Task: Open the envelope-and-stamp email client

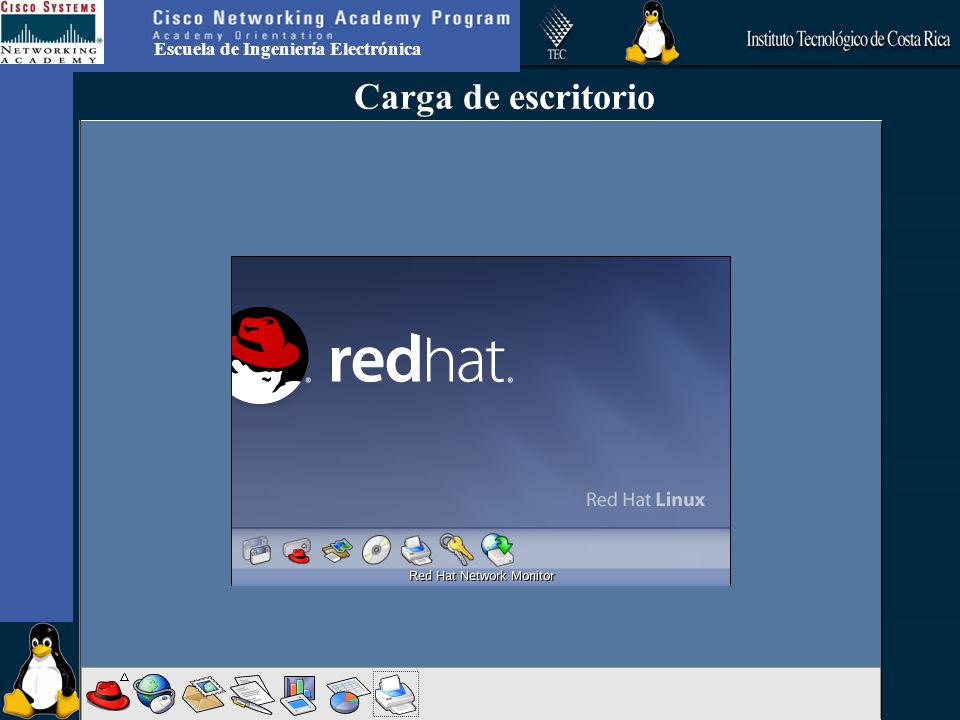Action: click(203, 694)
